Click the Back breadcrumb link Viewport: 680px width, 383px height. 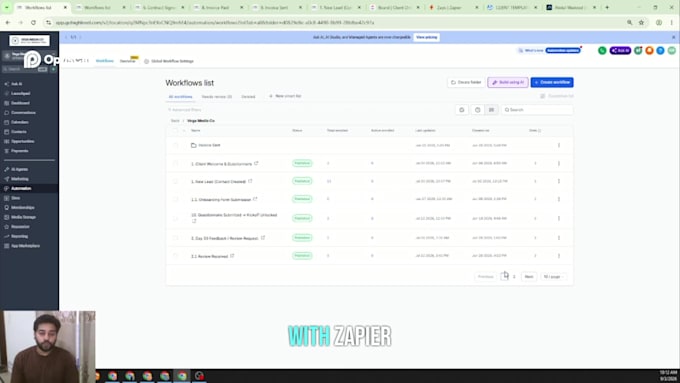pyautogui.click(x=175, y=121)
